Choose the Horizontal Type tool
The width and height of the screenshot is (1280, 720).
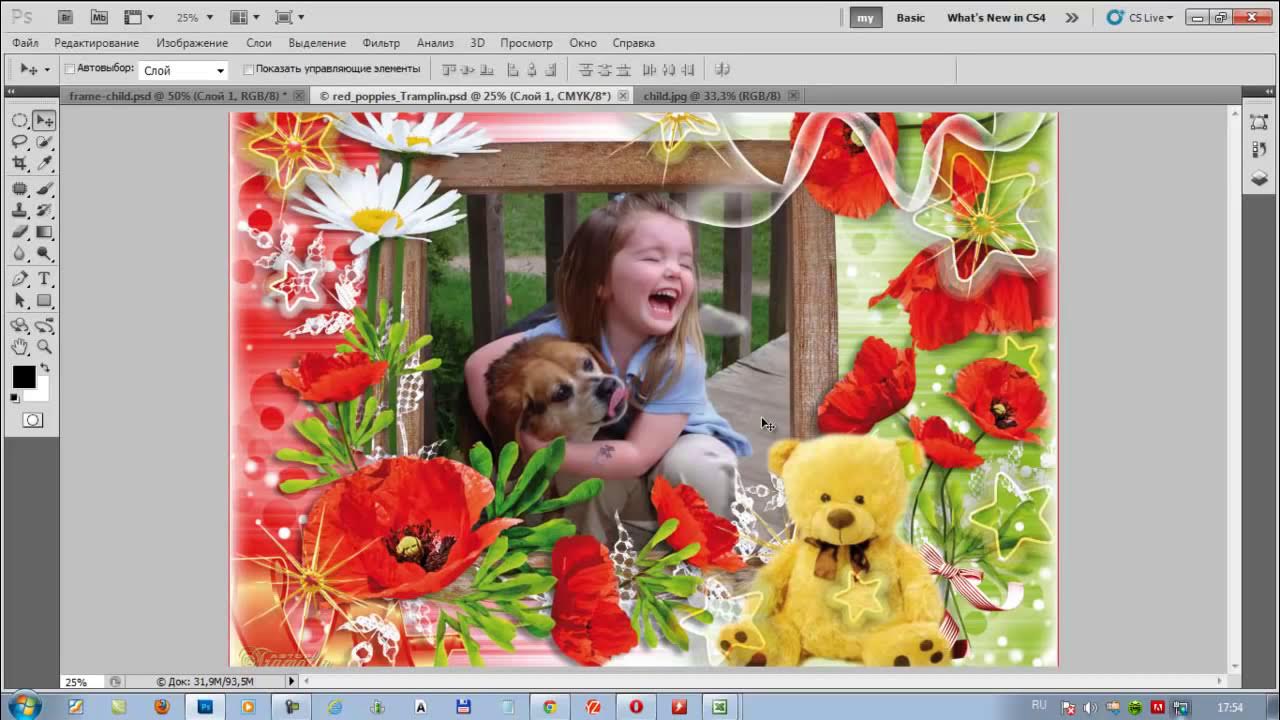pos(44,279)
